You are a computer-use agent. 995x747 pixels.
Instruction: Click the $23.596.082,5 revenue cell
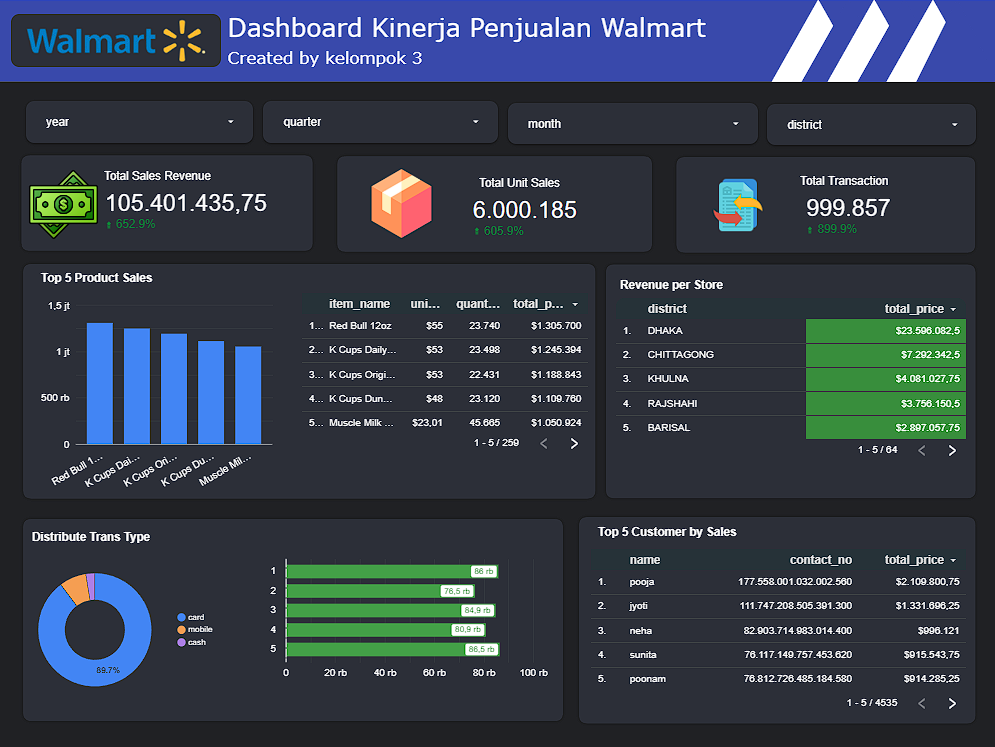tap(886, 331)
